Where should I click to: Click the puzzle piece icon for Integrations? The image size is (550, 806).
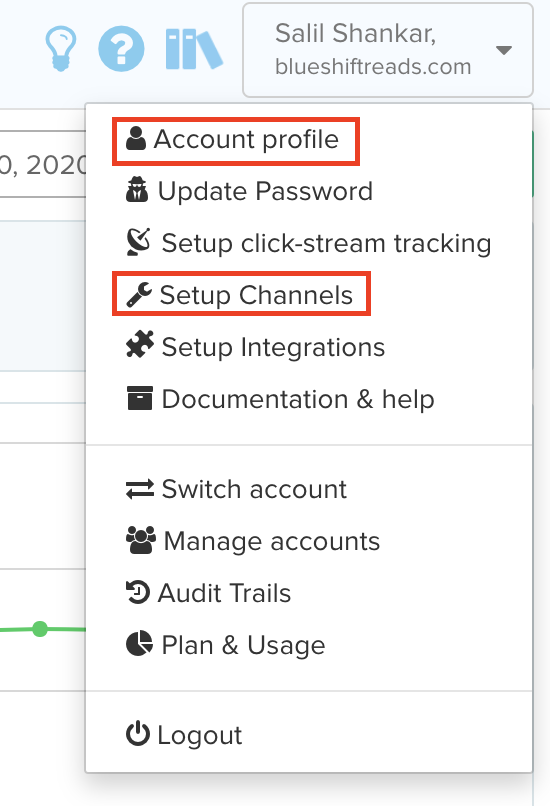click(x=139, y=344)
